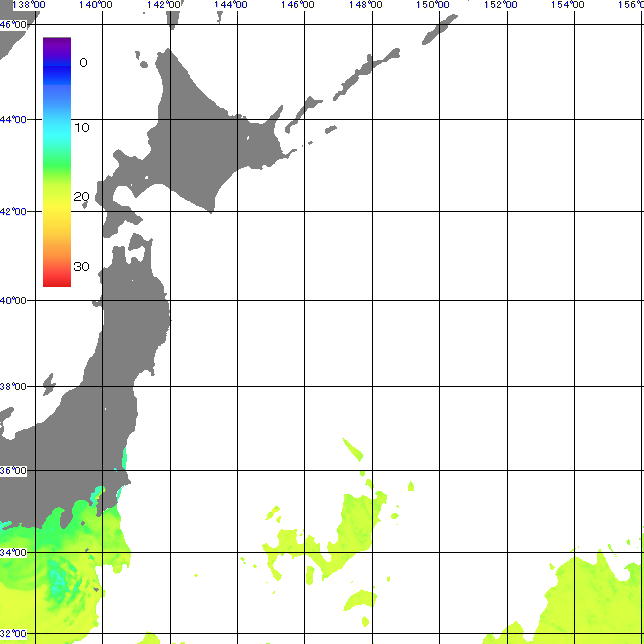The width and height of the screenshot is (644, 644).
Task: Click the 150°00 longitude label at top
Action: coord(433,5)
